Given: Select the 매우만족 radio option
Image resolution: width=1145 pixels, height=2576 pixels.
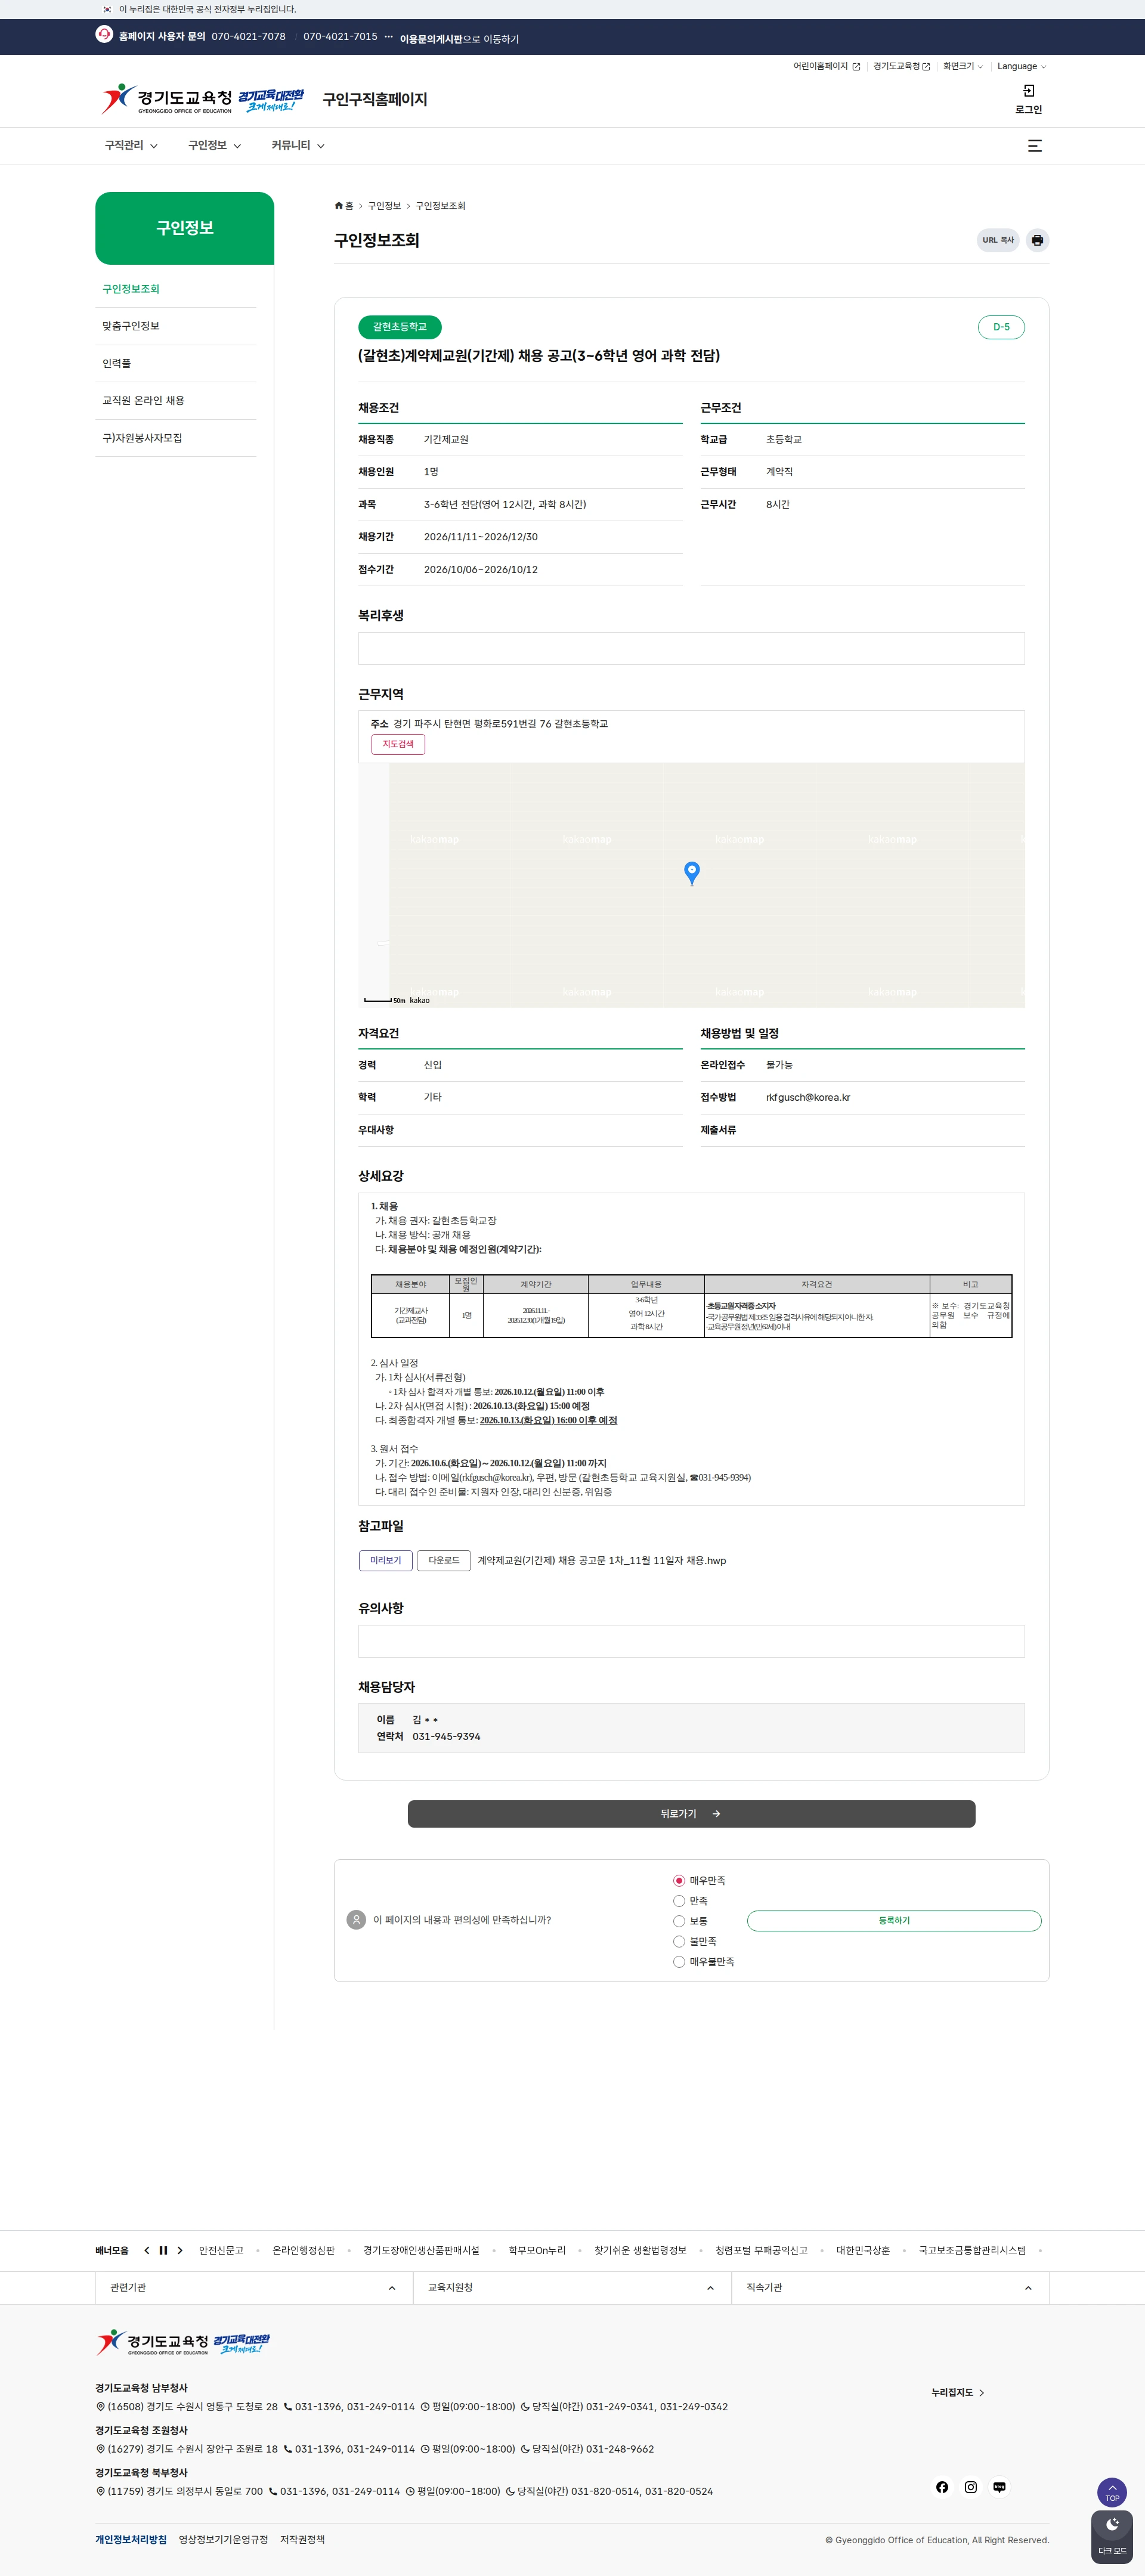Looking at the screenshot, I should (679, 1881).
